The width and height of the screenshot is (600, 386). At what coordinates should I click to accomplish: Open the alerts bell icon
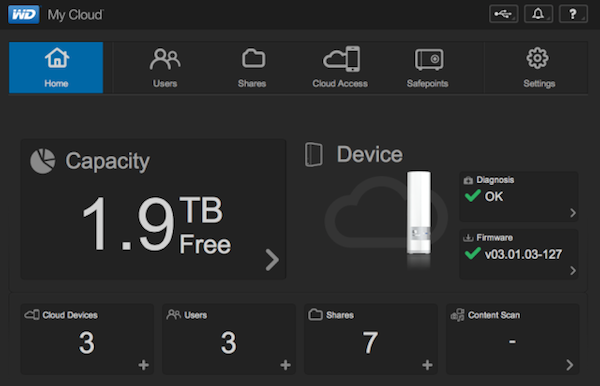pos(538,14)
